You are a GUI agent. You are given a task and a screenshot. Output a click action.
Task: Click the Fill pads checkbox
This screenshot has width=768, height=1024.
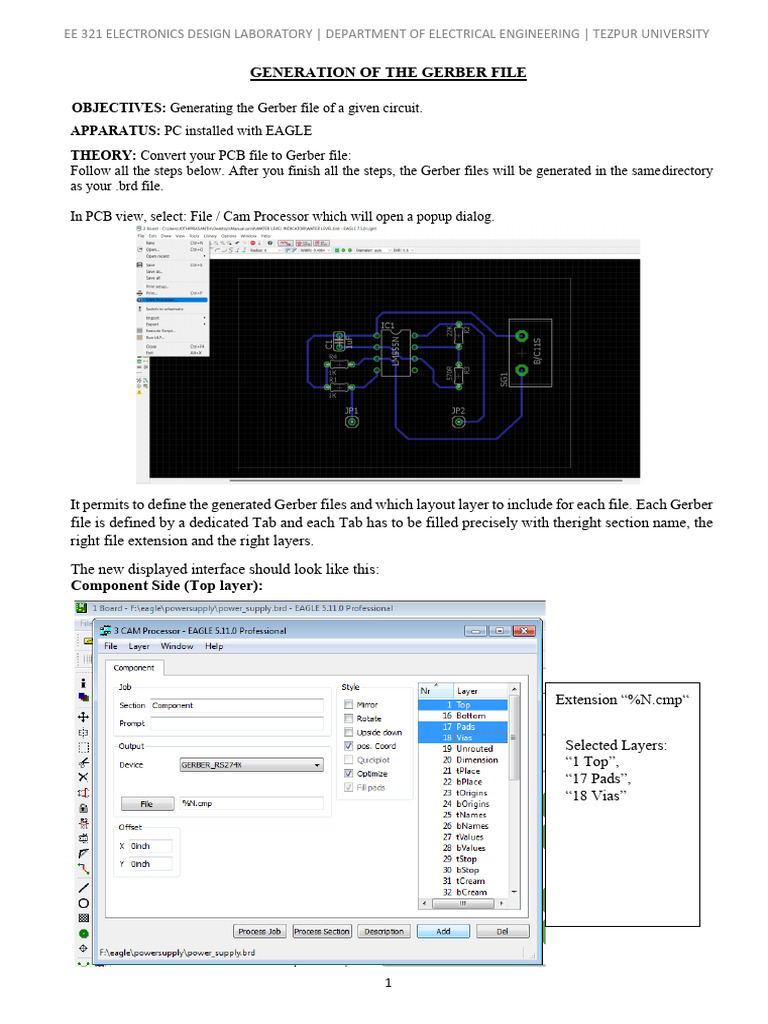tap(349, 787)
